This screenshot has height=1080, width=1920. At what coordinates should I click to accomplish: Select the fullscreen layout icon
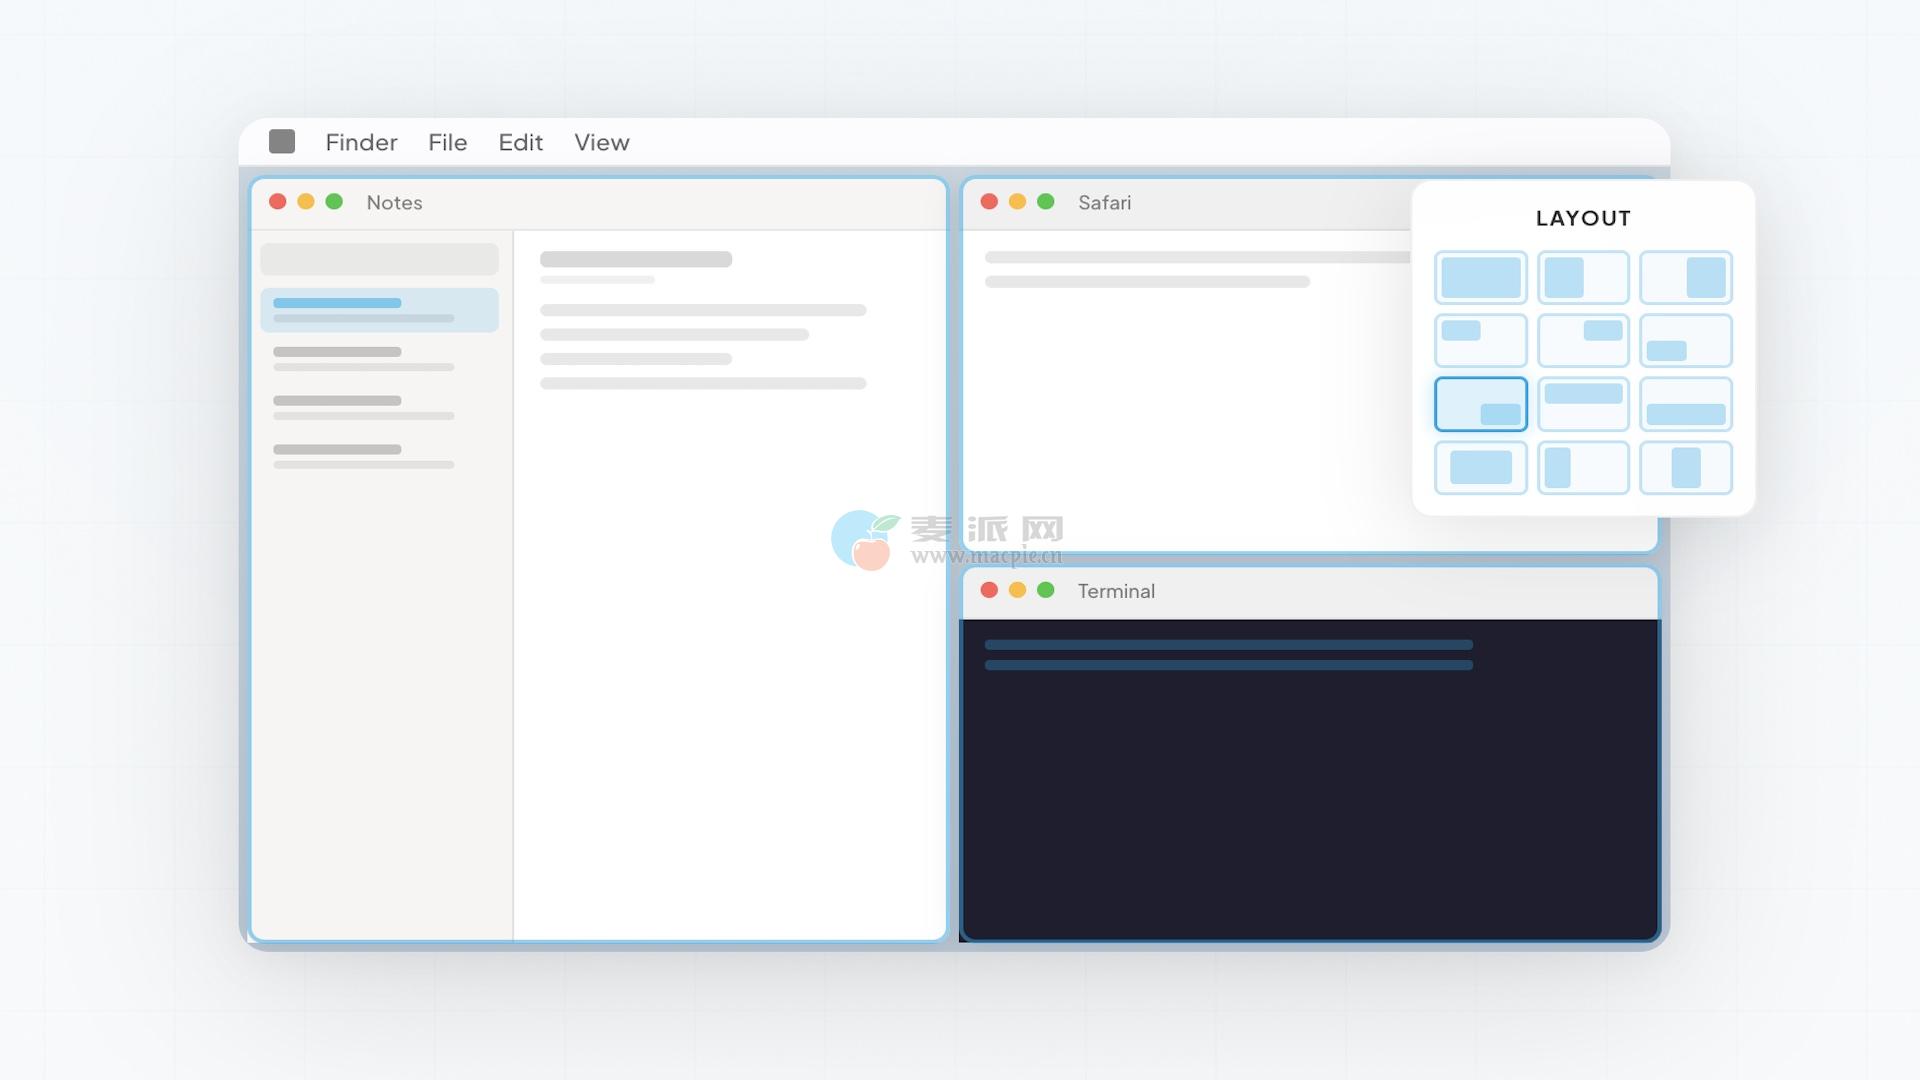(1480, 277)
